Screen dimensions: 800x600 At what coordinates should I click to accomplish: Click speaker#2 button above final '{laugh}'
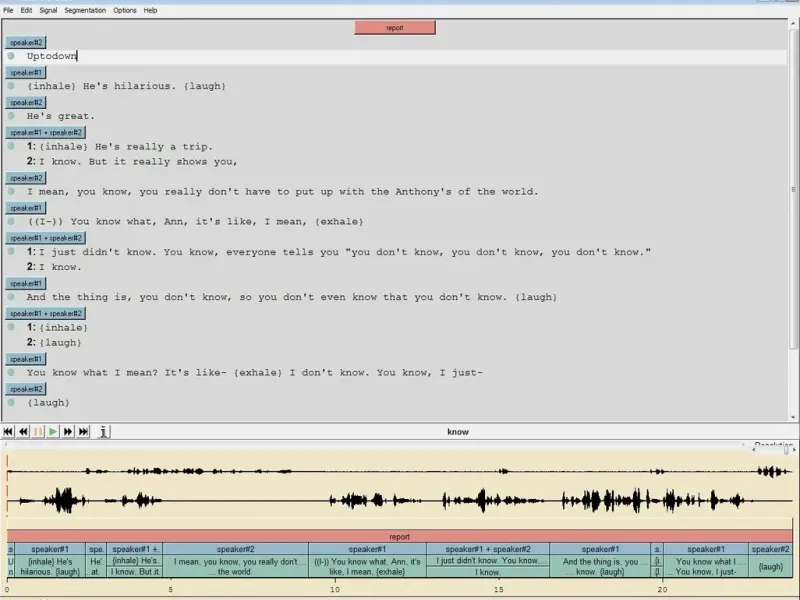point(26,389)
